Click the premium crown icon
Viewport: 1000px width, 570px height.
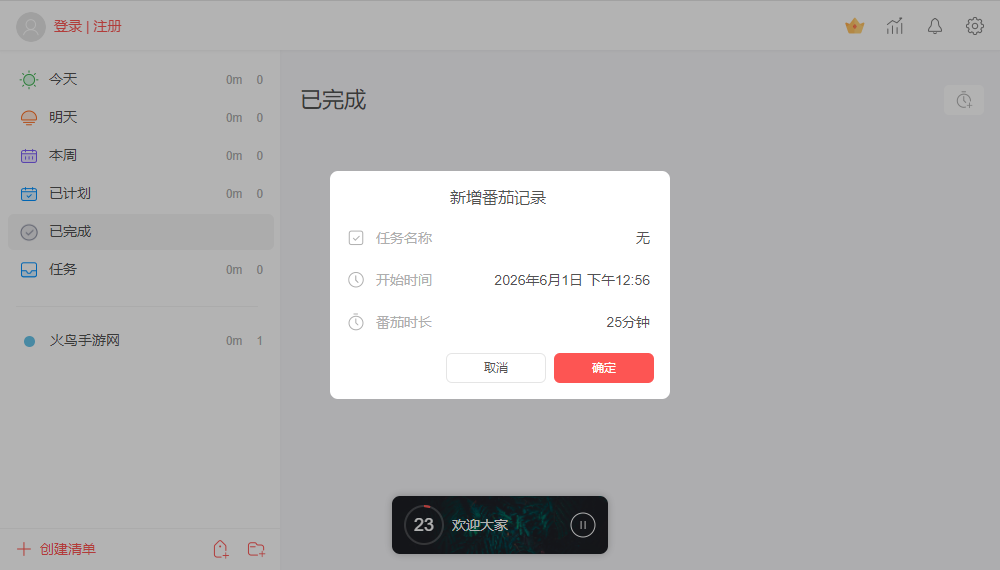(x=855, y=26)
